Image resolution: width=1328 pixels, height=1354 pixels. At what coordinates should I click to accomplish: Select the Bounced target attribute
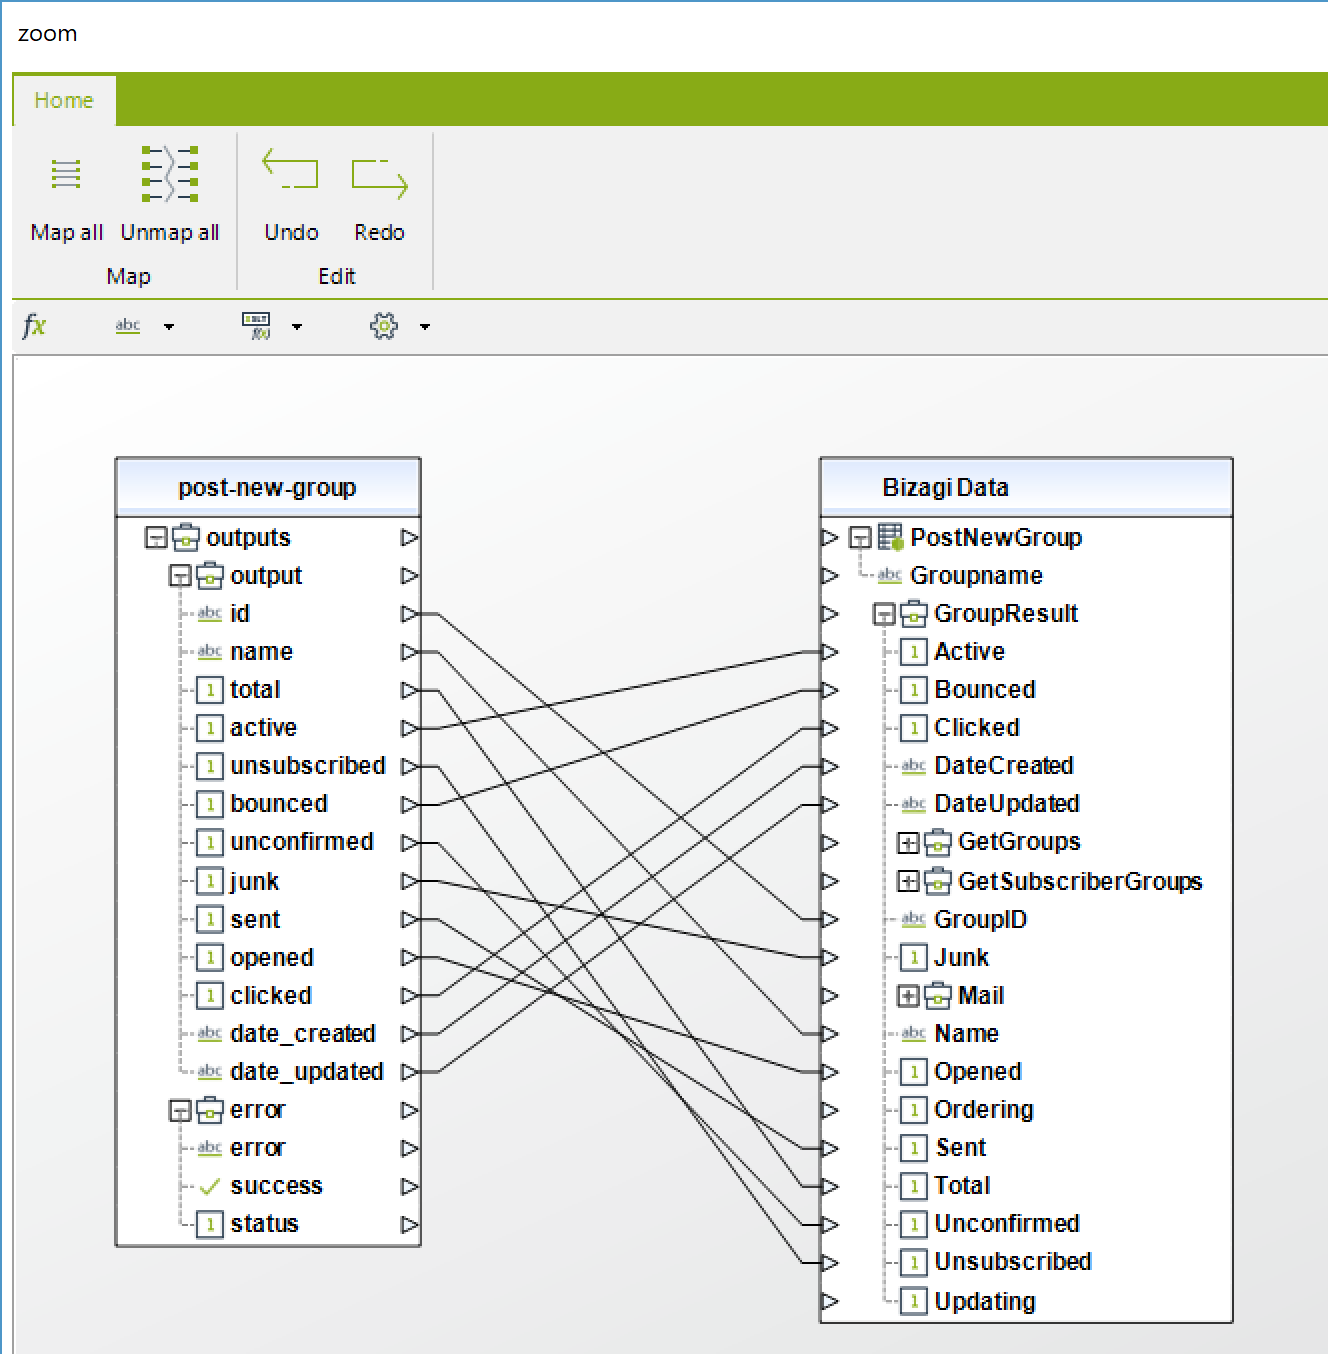pyautogui.click(x=985, y=690)
